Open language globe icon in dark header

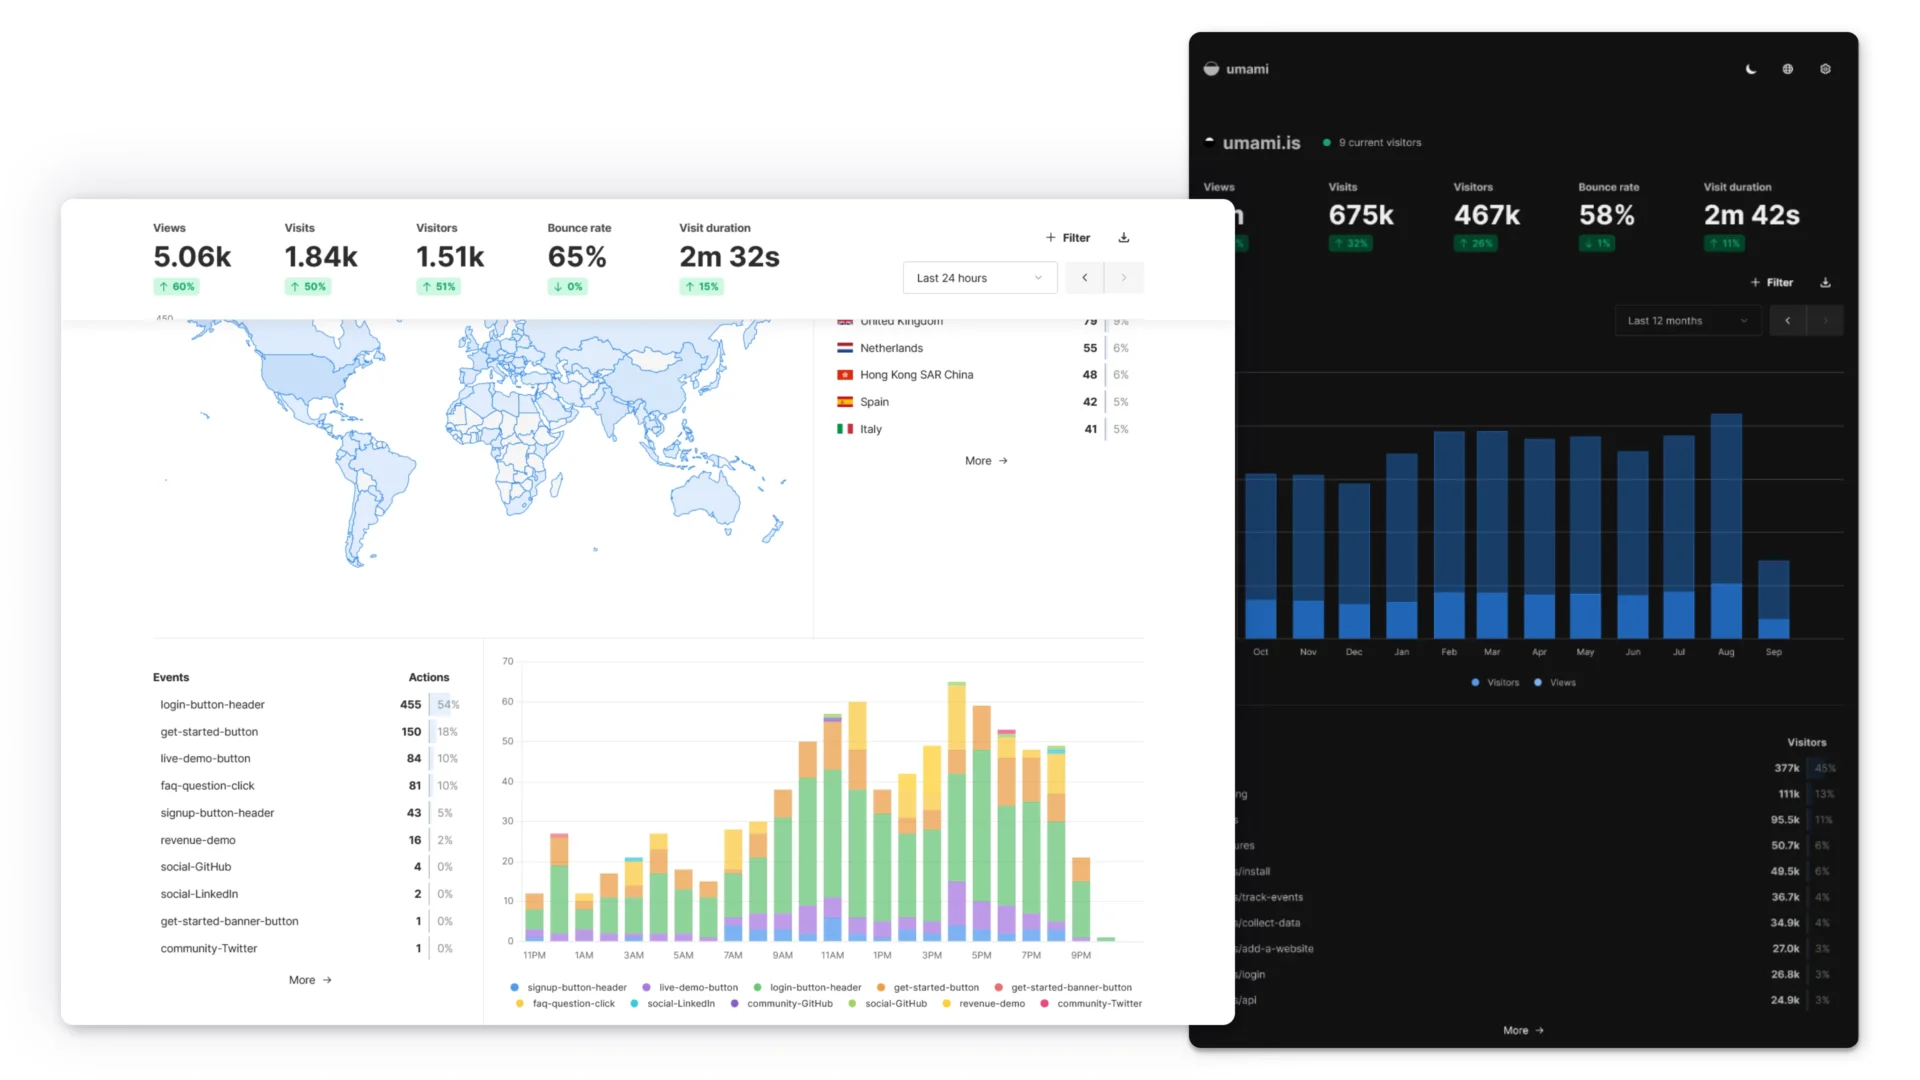(1788, 69)
